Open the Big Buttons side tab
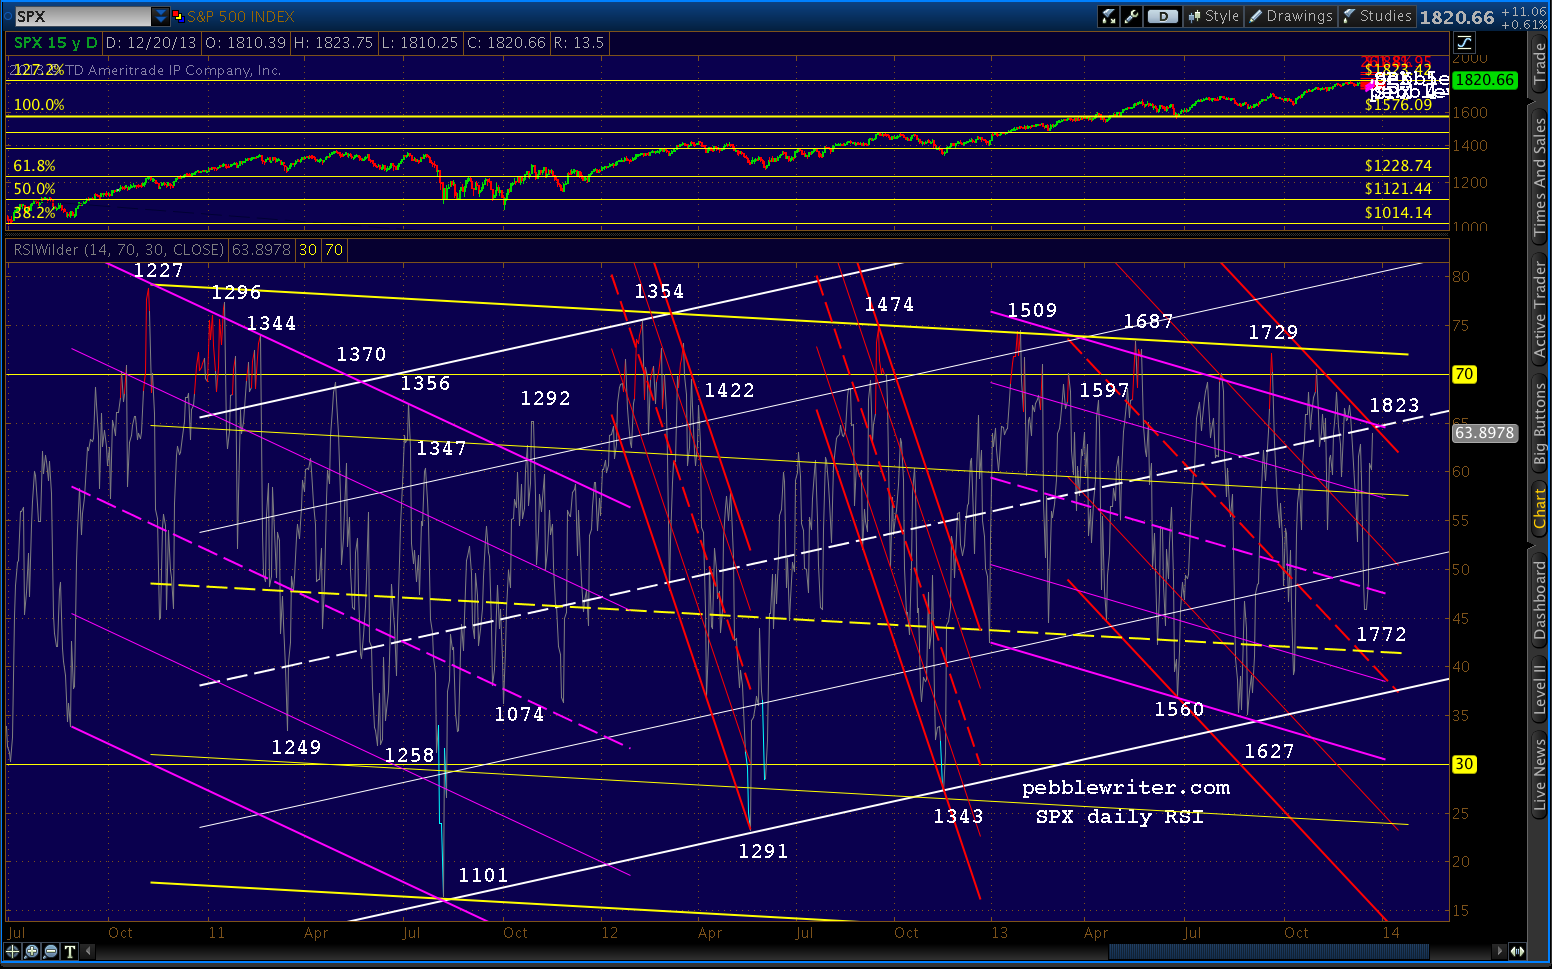Viewport: 1552px width, 969px height. tap(1540, 424)
